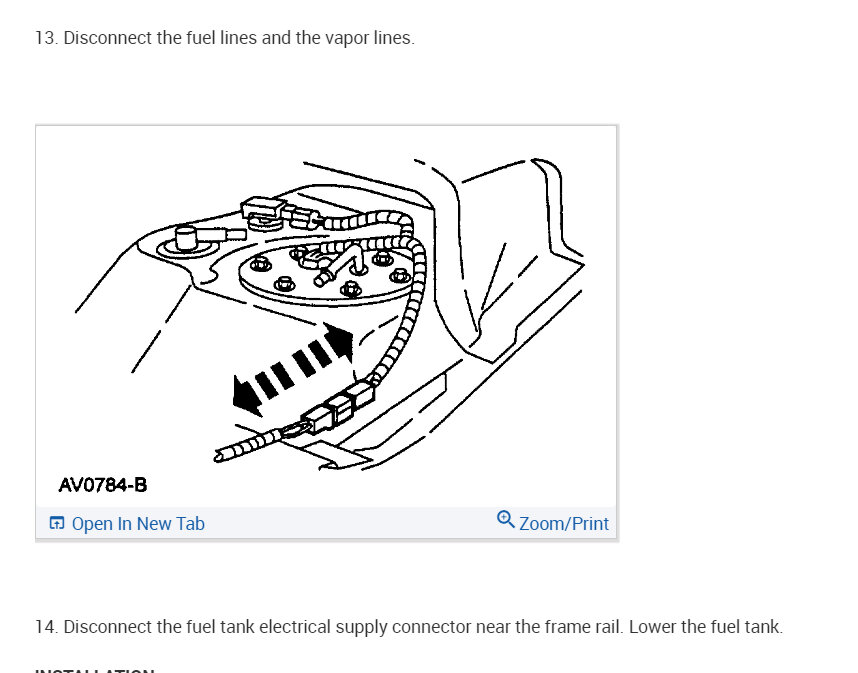The width and height of the screenshot is (858, 673).
Task: Click the vapor valve cap on tank top
Action: [186, 239]
